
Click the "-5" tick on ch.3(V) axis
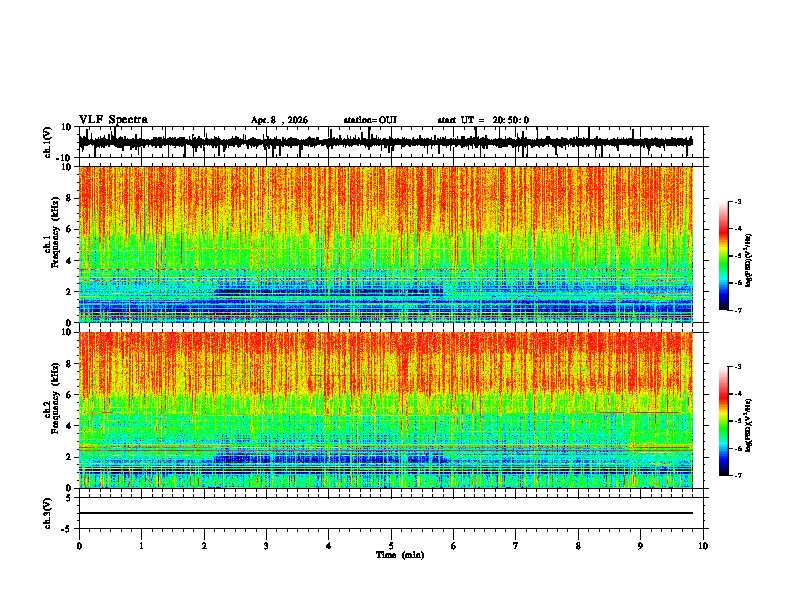(x=68, y=528)
